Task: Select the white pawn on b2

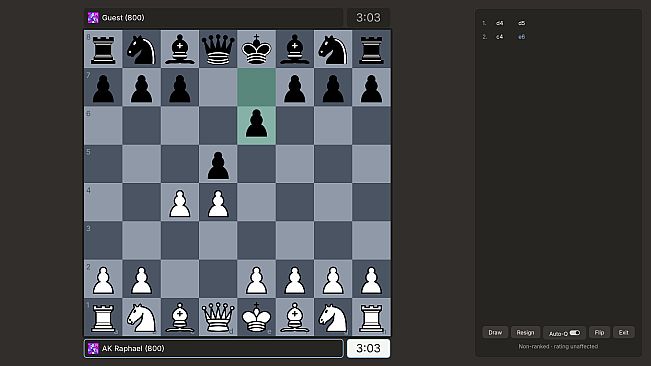Action: (x=142, y=279)
